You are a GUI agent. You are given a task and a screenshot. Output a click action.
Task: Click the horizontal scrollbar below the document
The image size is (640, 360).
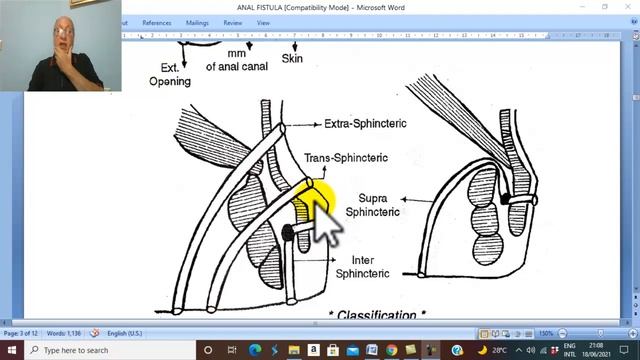(315, 323)
